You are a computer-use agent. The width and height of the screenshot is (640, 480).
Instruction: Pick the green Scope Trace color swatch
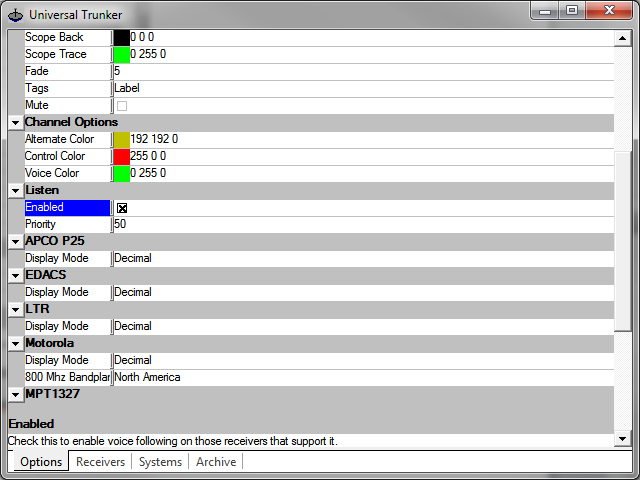click(121, 54)
